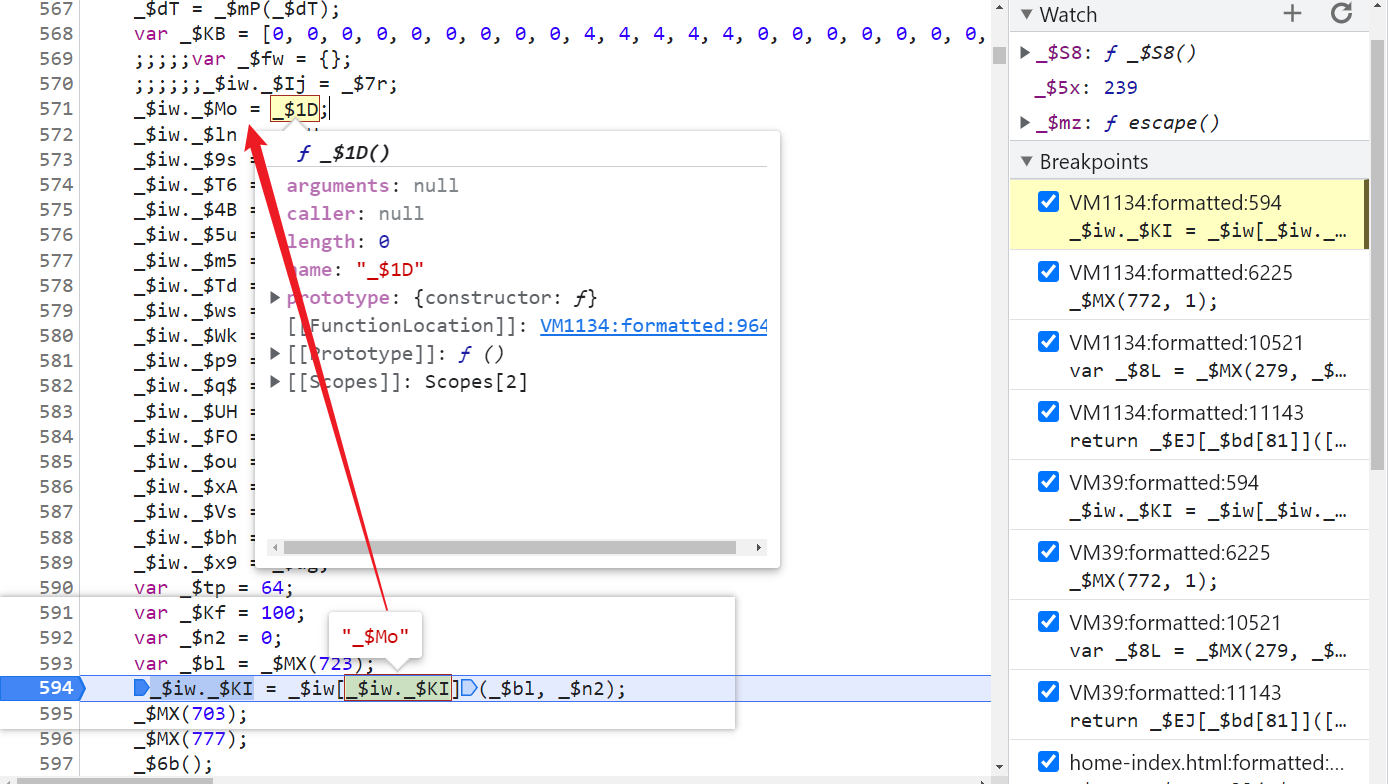Add a new watch expression
The height and width of the screenshot is (784, 1388).
click(1293, 14)
